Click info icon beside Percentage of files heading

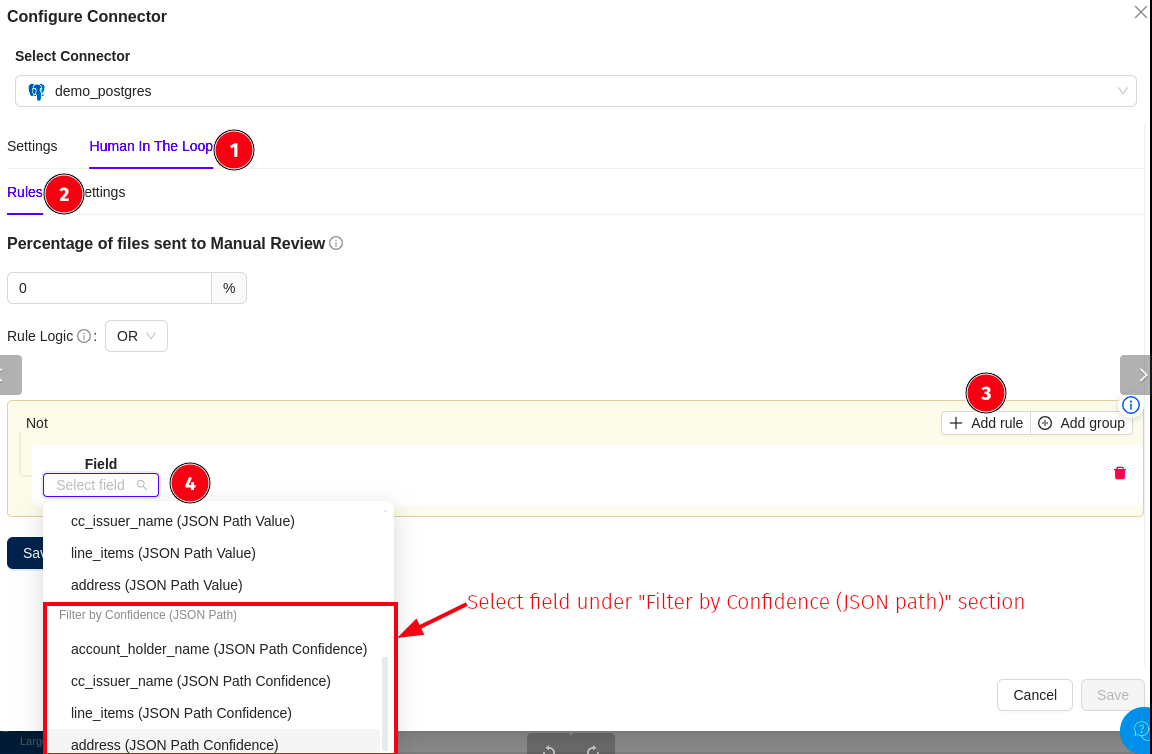tap(336, 243)
